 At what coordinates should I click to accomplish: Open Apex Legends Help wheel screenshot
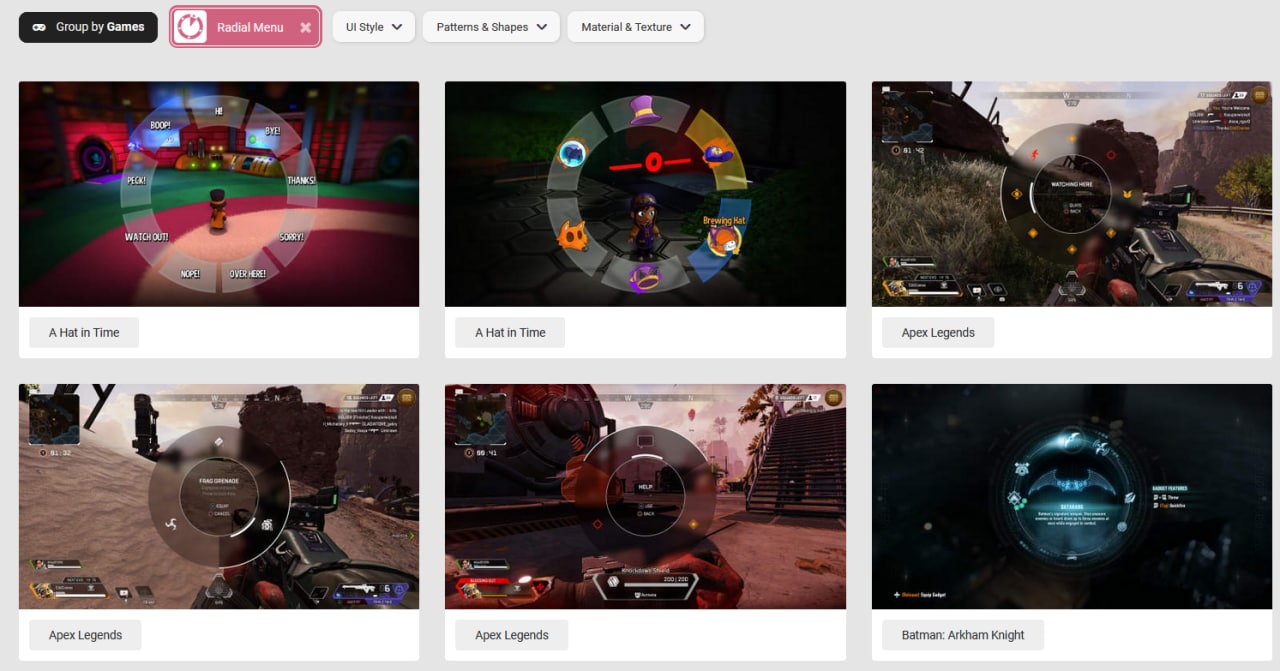coord(645,496)
